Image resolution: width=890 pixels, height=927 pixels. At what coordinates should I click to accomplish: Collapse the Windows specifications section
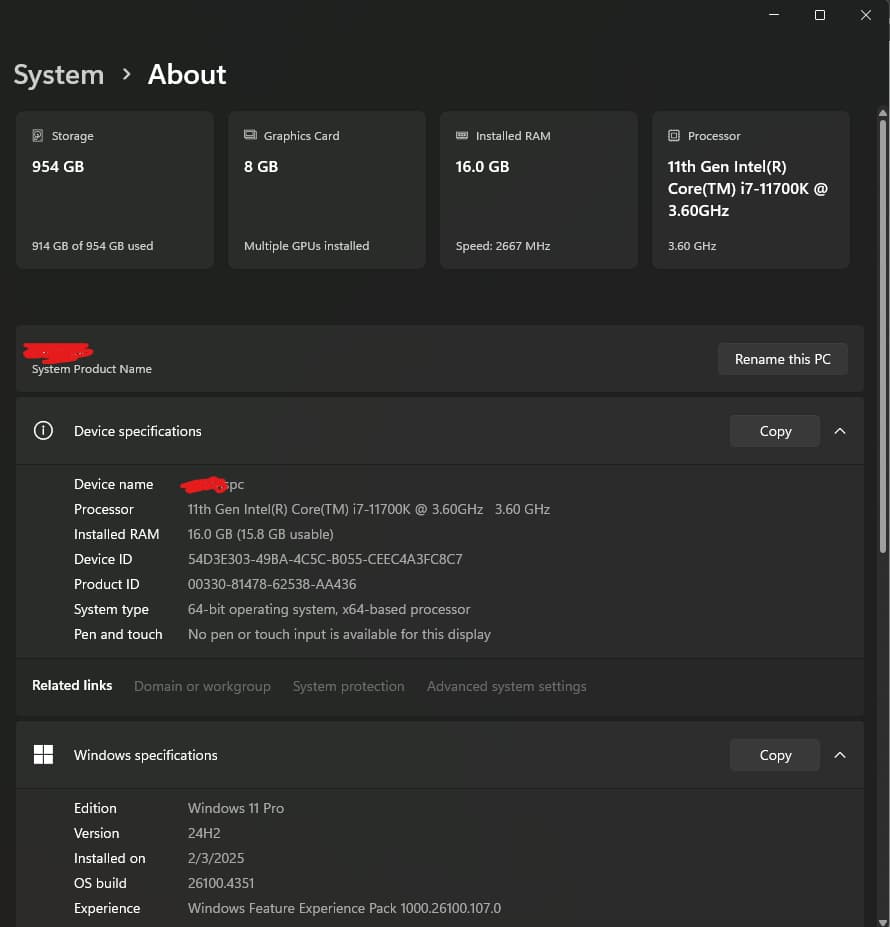click(840, 755)
